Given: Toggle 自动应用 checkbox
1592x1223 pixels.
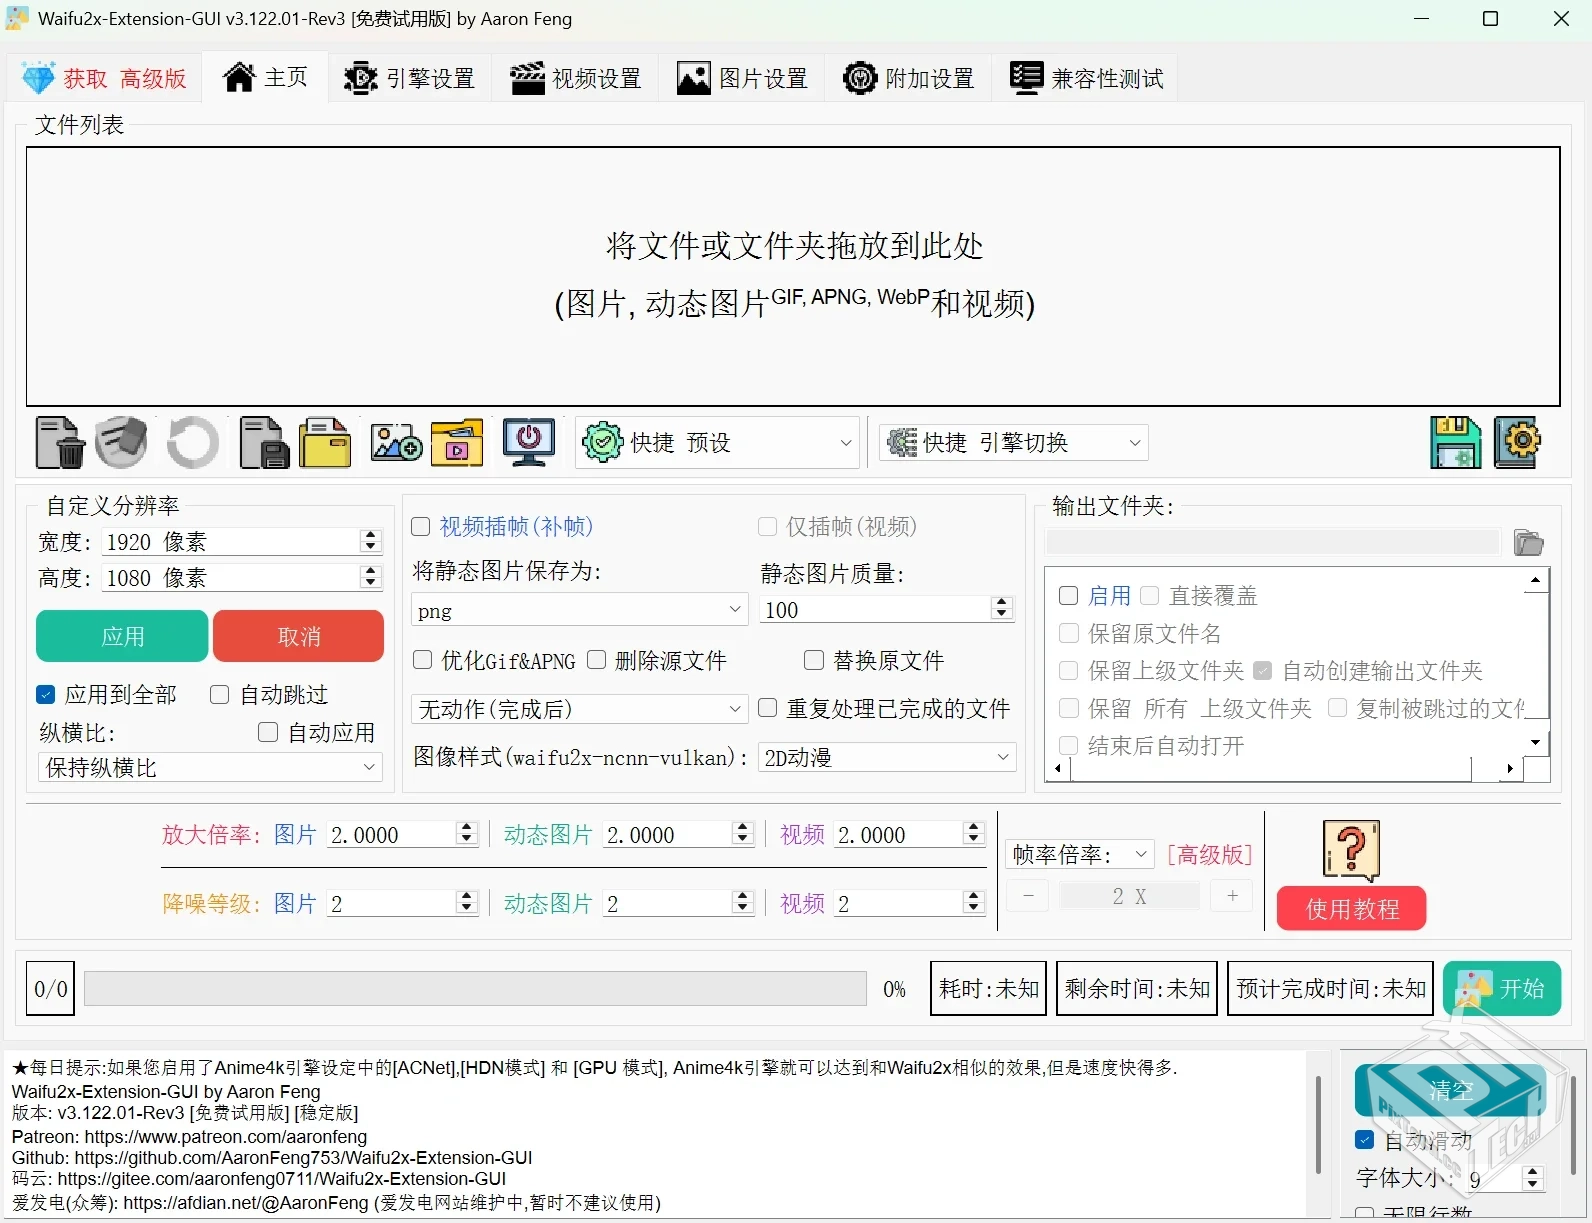Looking at the screenshot, I should [x=268, y=732].
